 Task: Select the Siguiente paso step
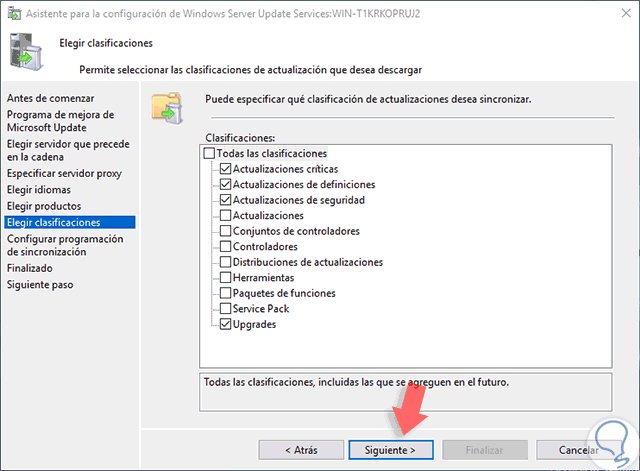click(x=40, y=284)
